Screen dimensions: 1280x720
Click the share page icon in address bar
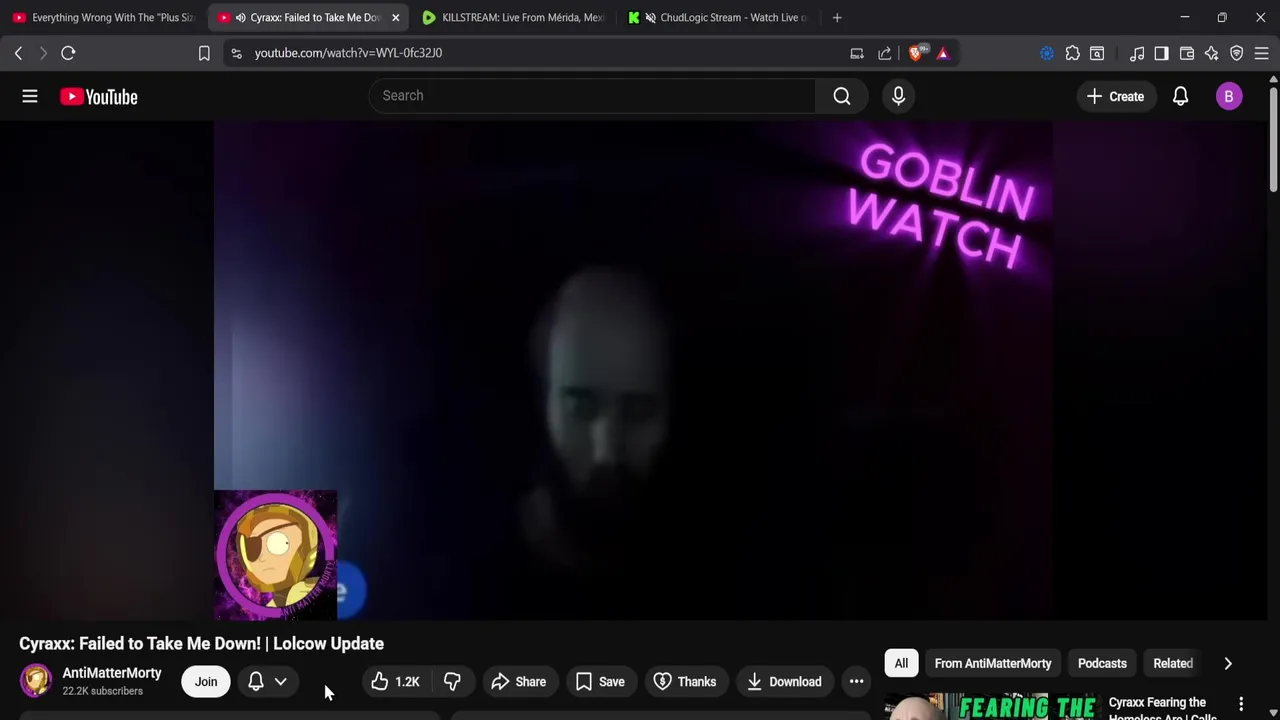885,53
